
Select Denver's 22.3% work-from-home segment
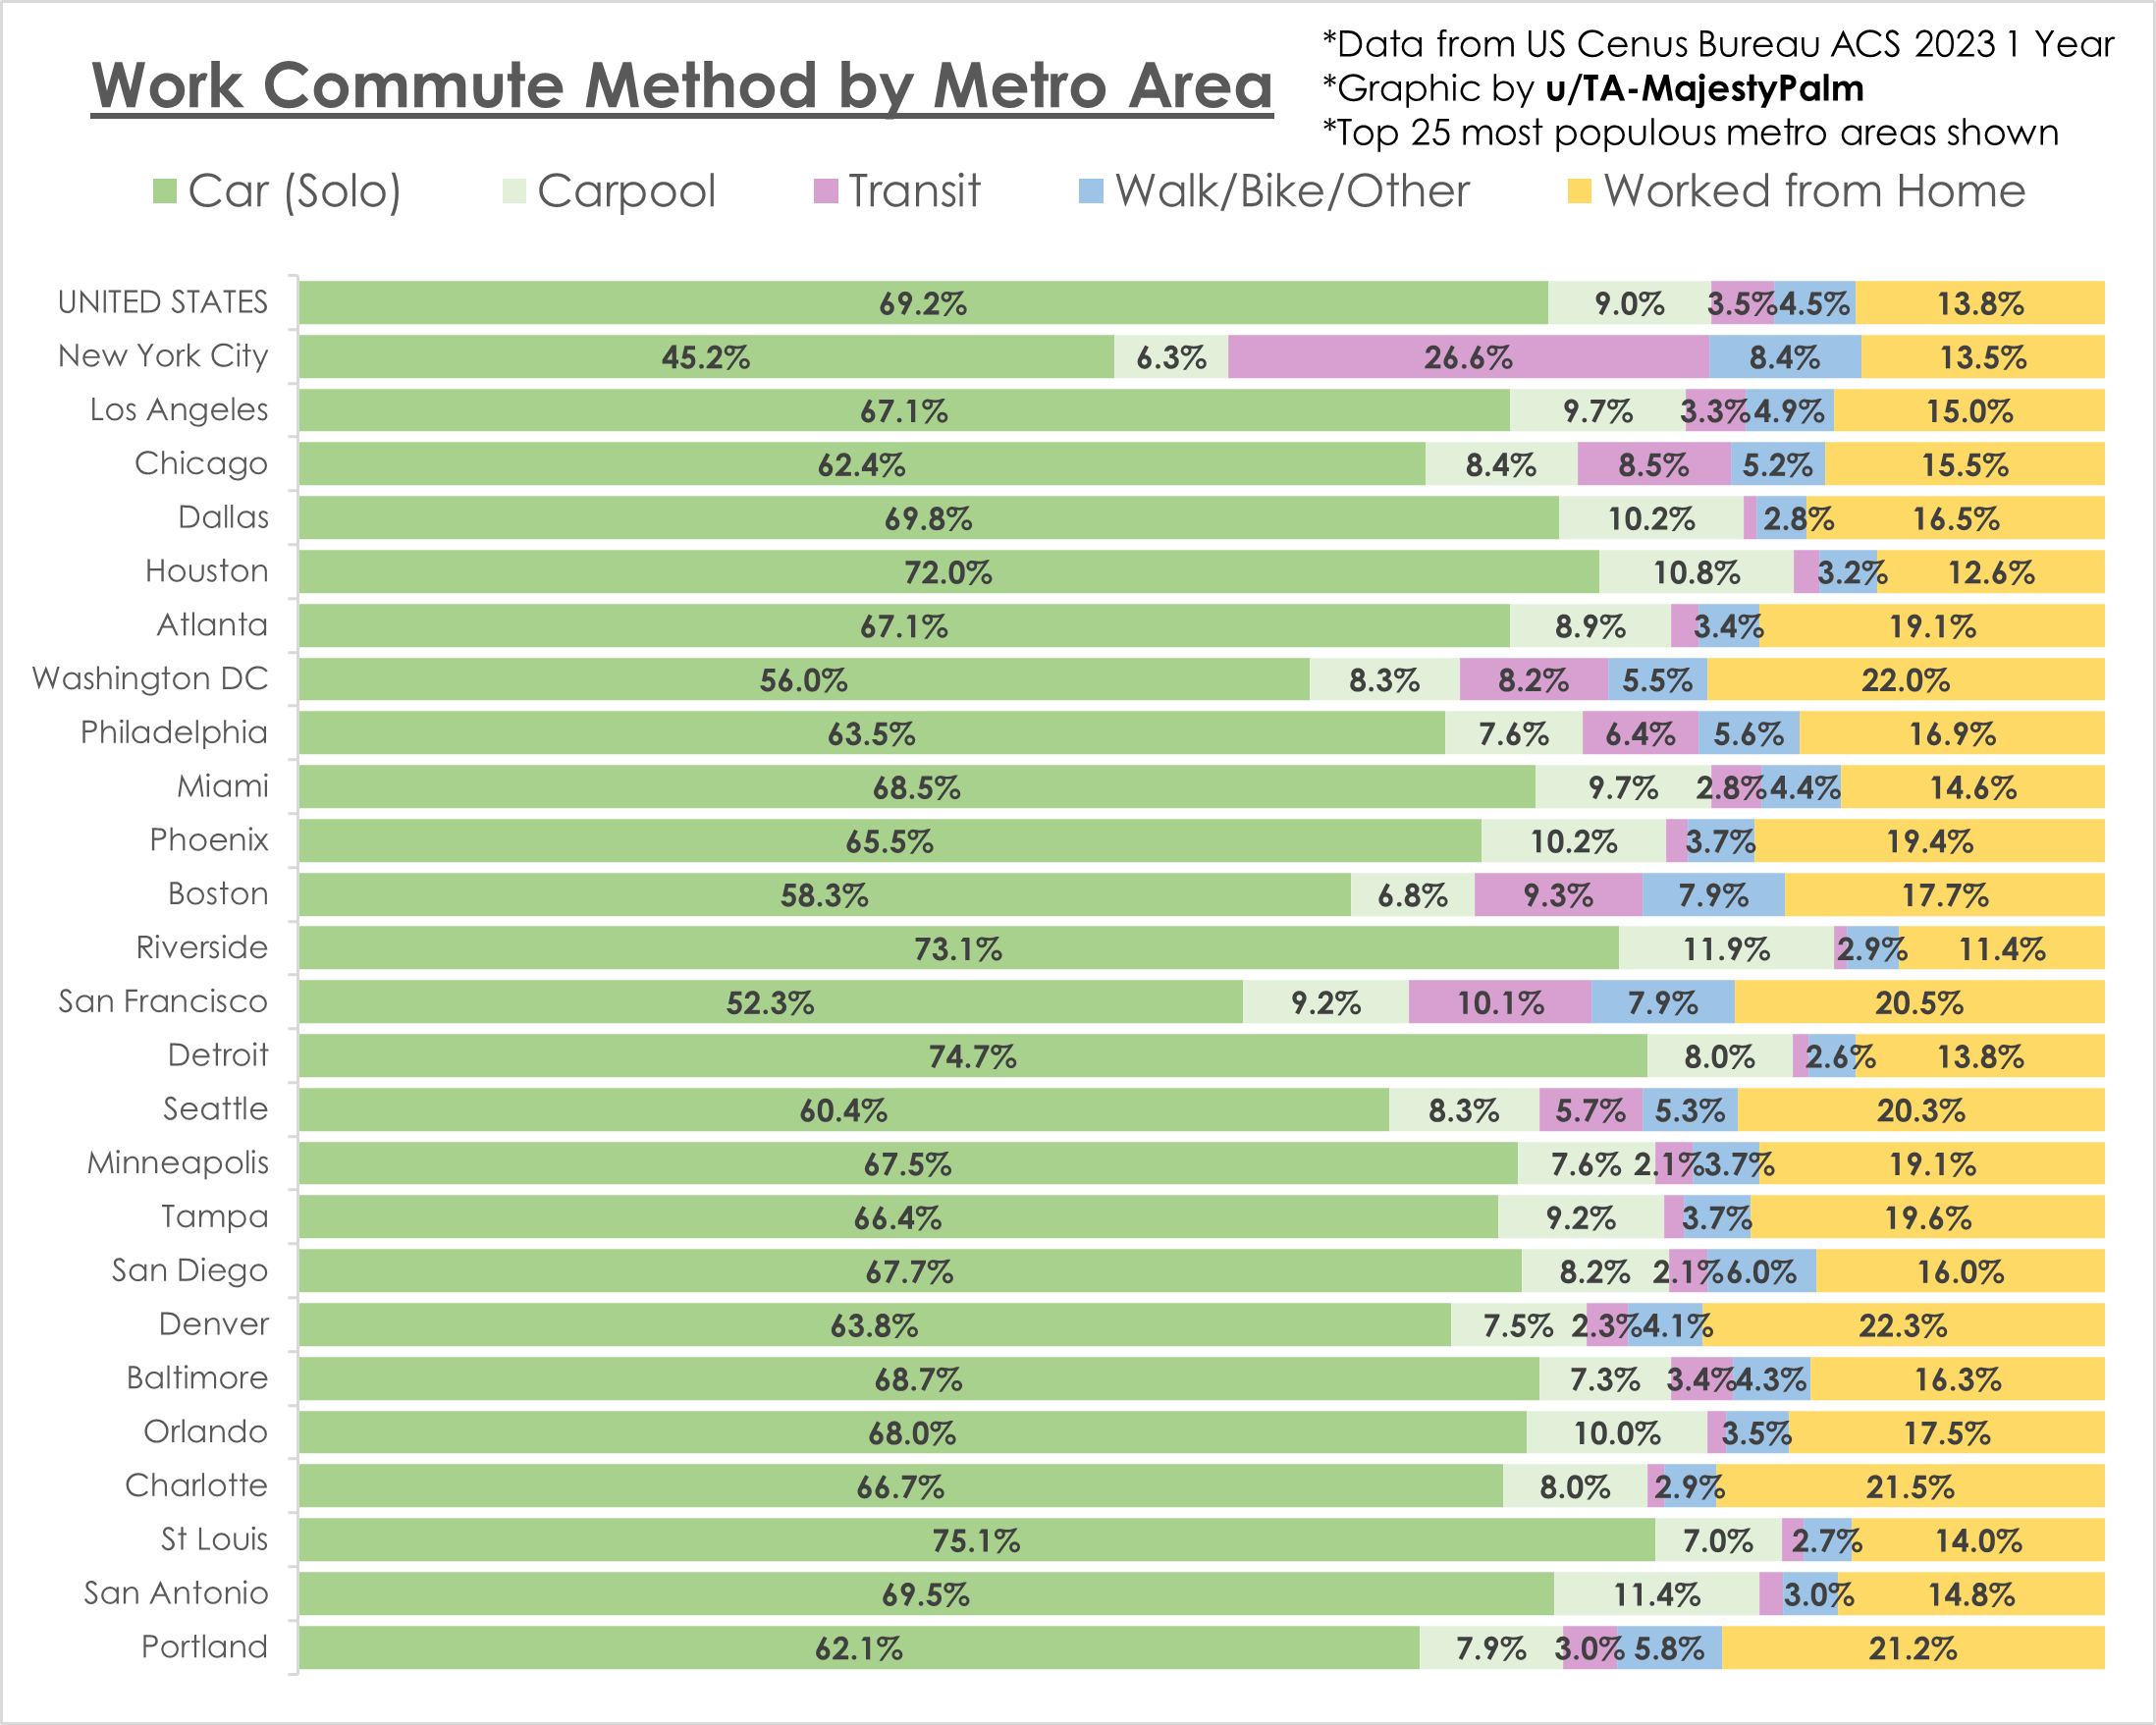click(x=1904, y=1326)
